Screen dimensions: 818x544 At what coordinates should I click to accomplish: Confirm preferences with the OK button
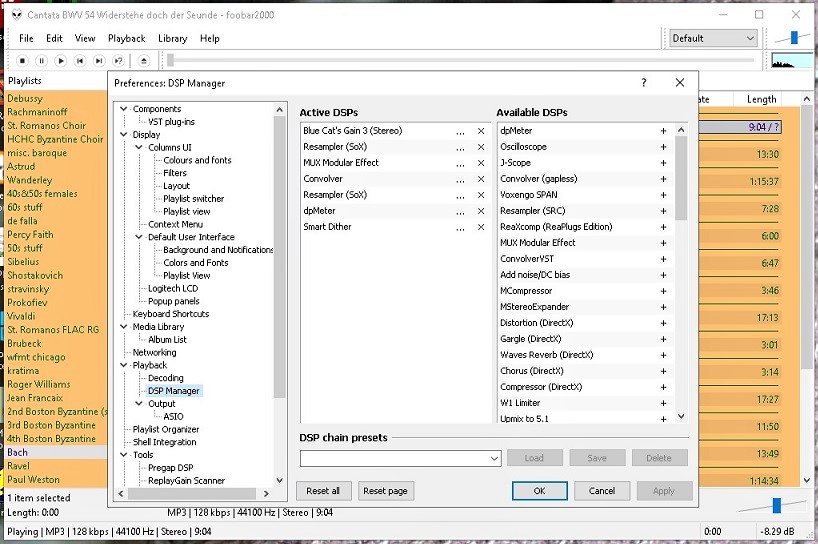coord(539,491)
